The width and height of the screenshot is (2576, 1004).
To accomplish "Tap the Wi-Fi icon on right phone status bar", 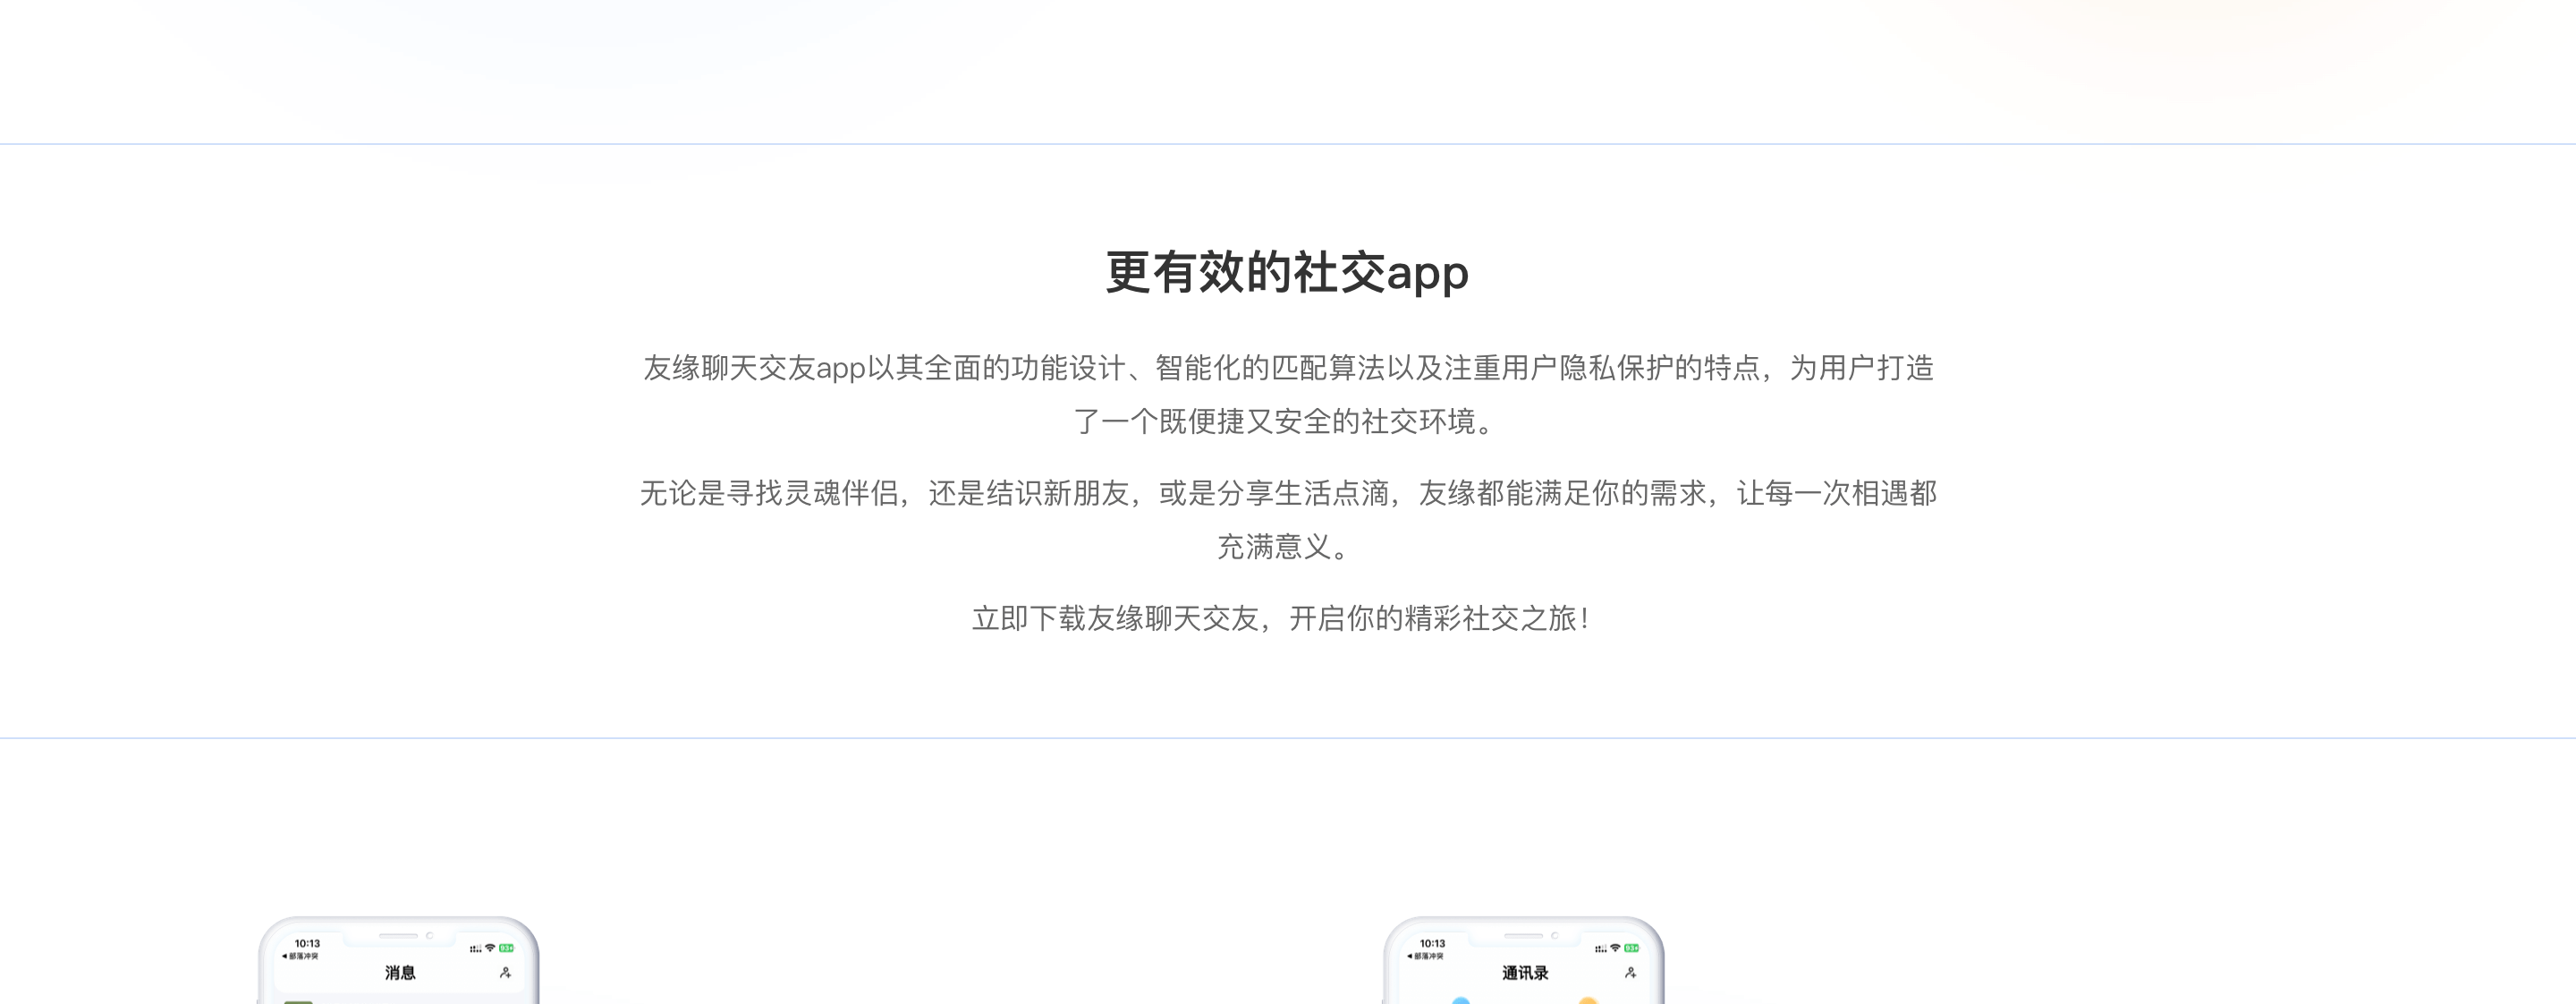I will pos(1616,948).
